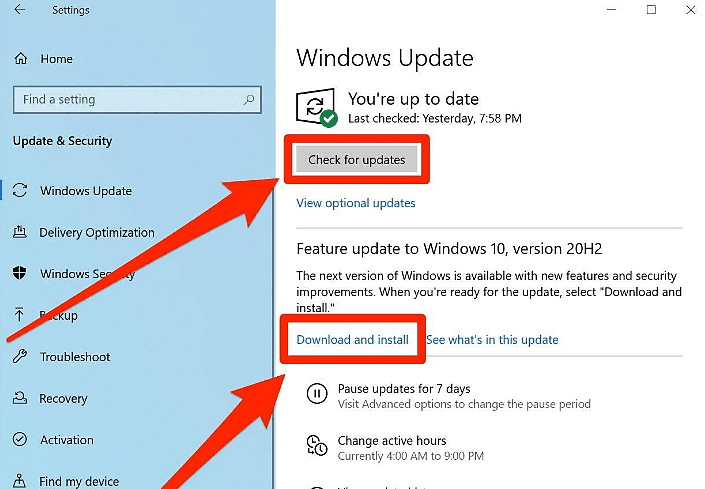Click the update status icon with green check
This screenshot has width=705, height=489.
pos(317,108)
